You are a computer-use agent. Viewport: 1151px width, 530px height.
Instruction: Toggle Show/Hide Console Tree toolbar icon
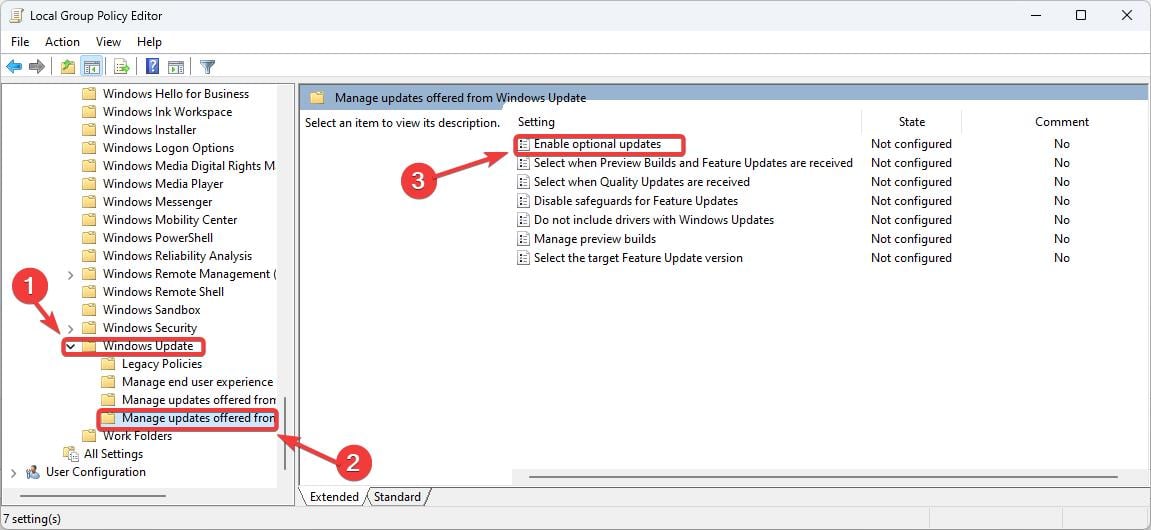tap(92, 67)
